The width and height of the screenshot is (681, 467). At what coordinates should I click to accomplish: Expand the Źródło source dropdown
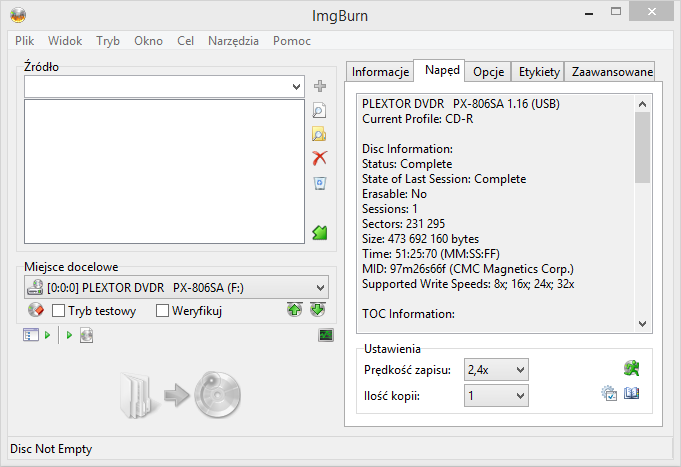[297, 86]
